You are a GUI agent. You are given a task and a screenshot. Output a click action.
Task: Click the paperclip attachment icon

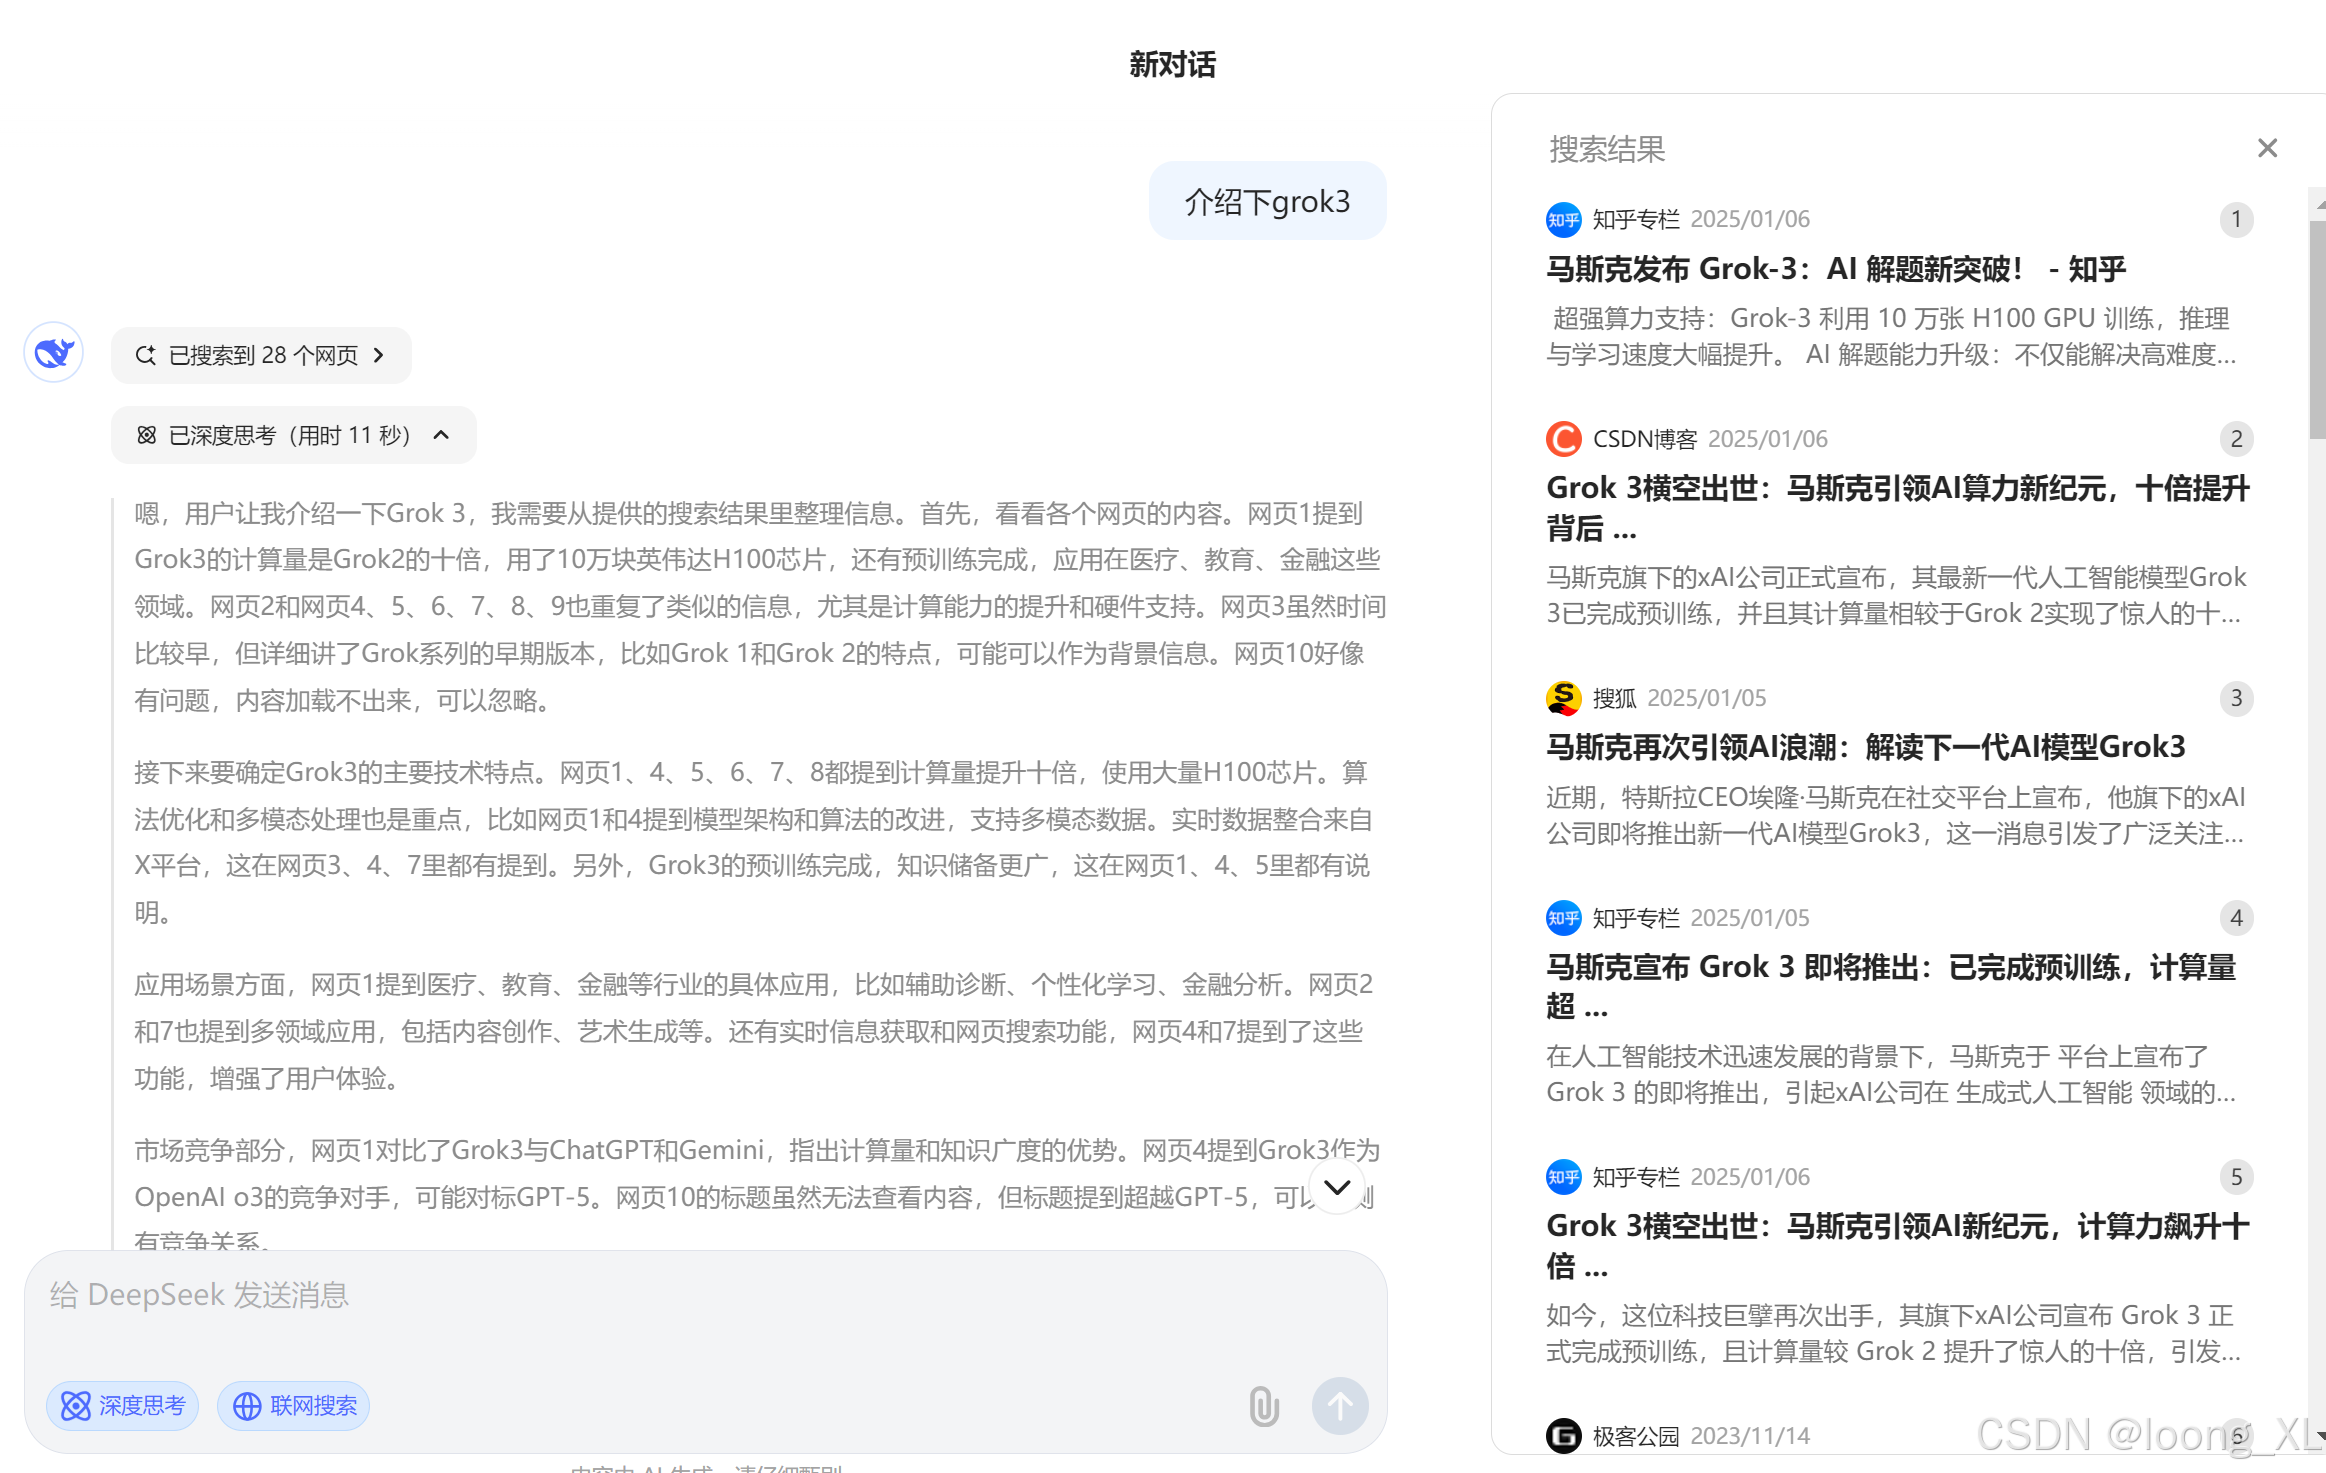[x=1263, y=1405]
